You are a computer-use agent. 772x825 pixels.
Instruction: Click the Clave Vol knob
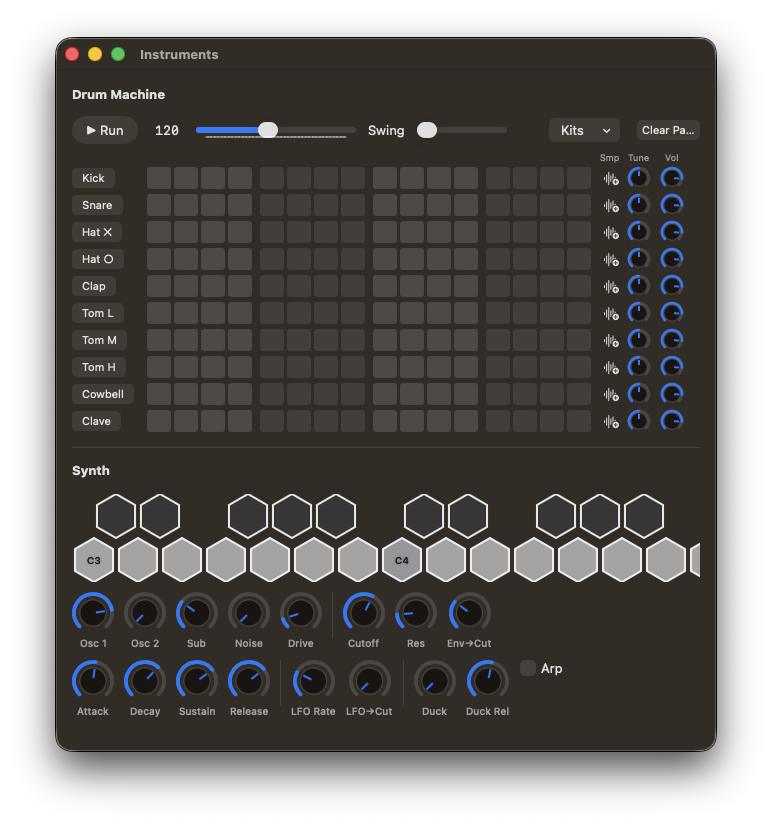[672, 420]
